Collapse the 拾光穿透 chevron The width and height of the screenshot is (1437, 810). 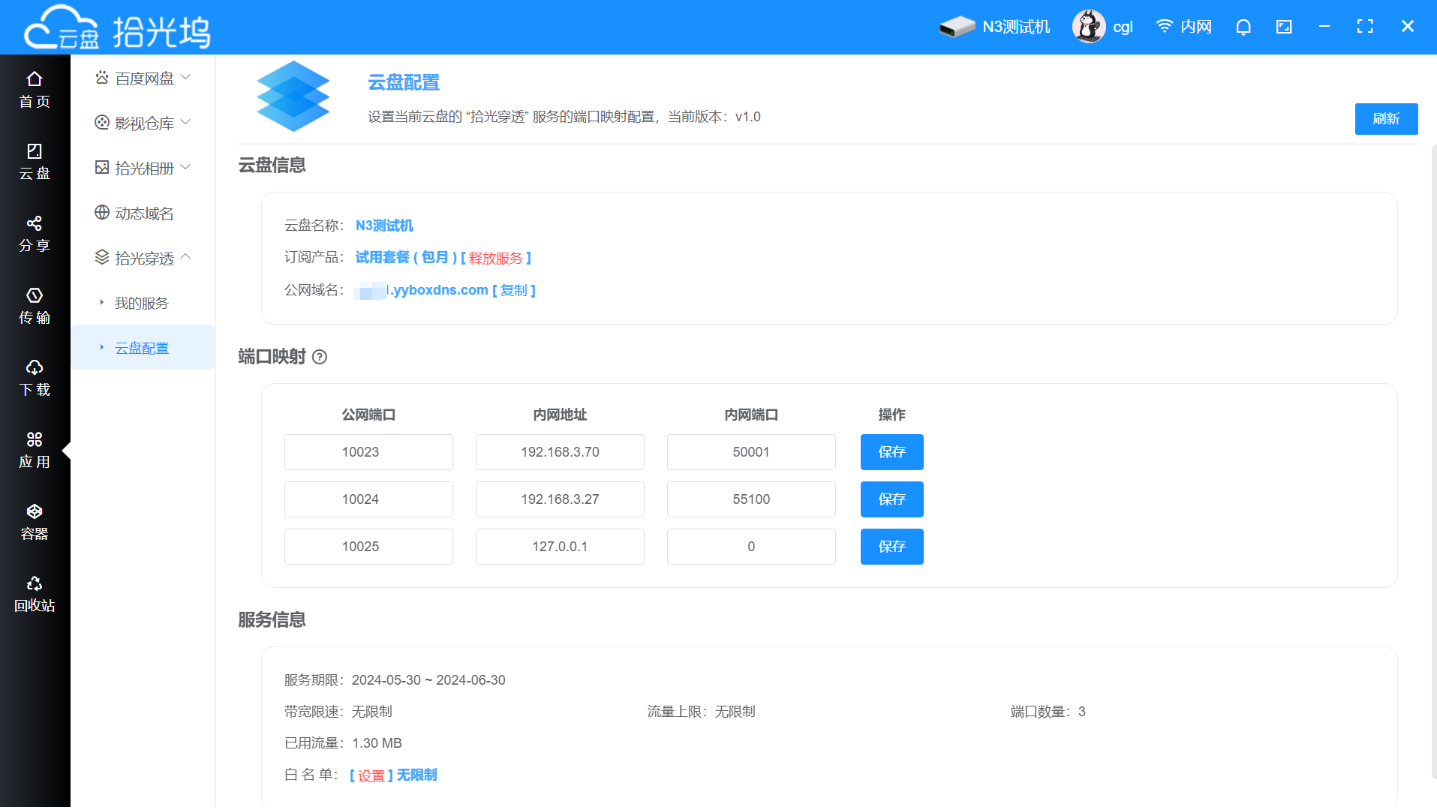(185, 257)
